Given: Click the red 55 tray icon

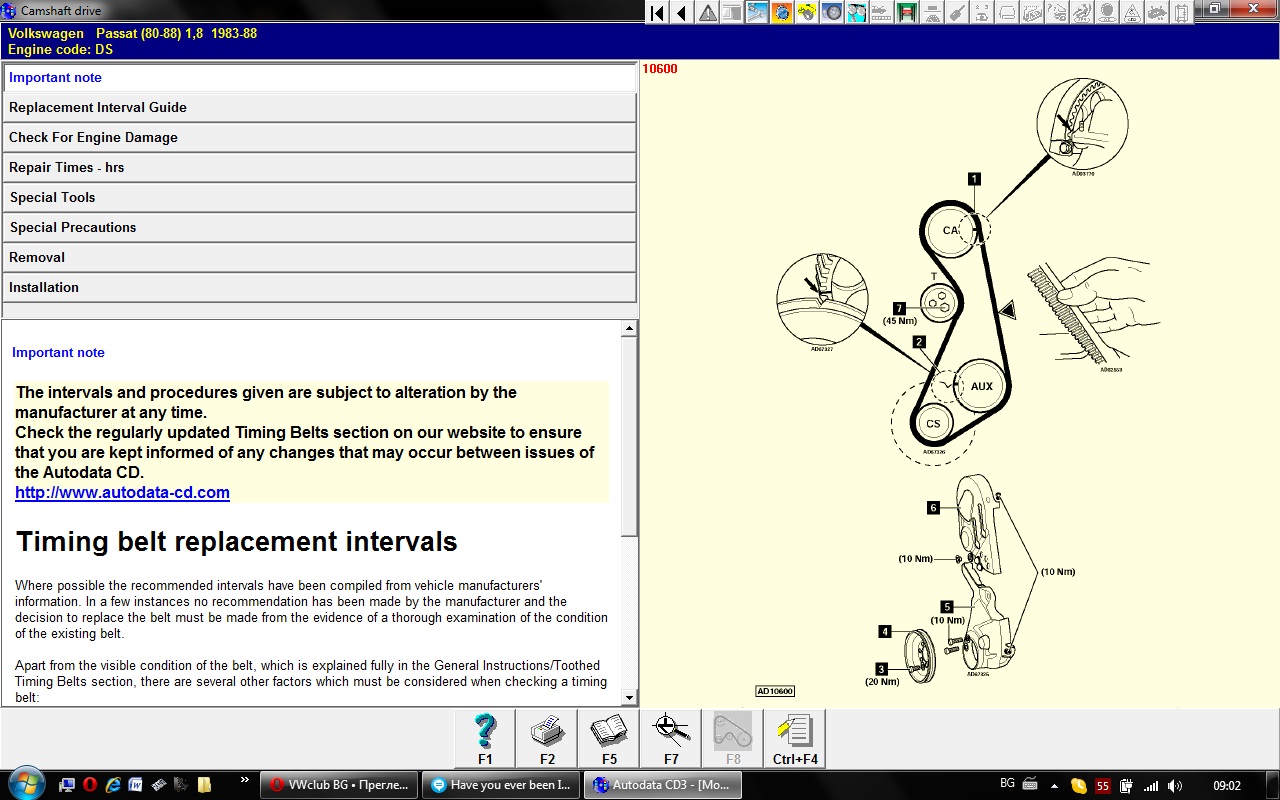Looking at the screenshot, I should (1103, 786).
